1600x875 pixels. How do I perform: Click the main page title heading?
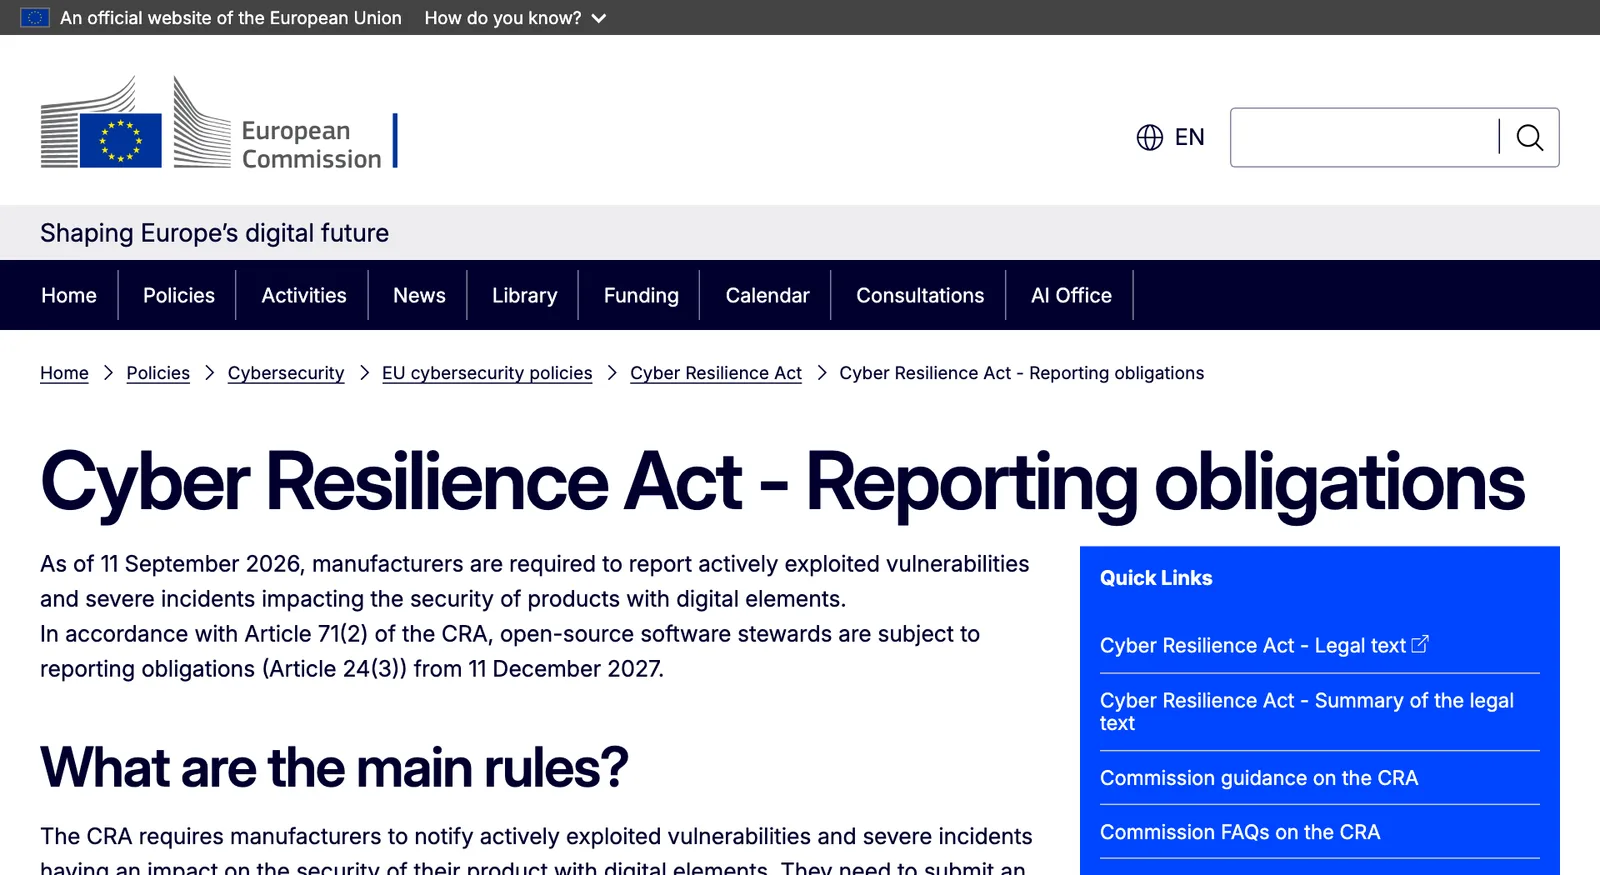tap(782, 483)
